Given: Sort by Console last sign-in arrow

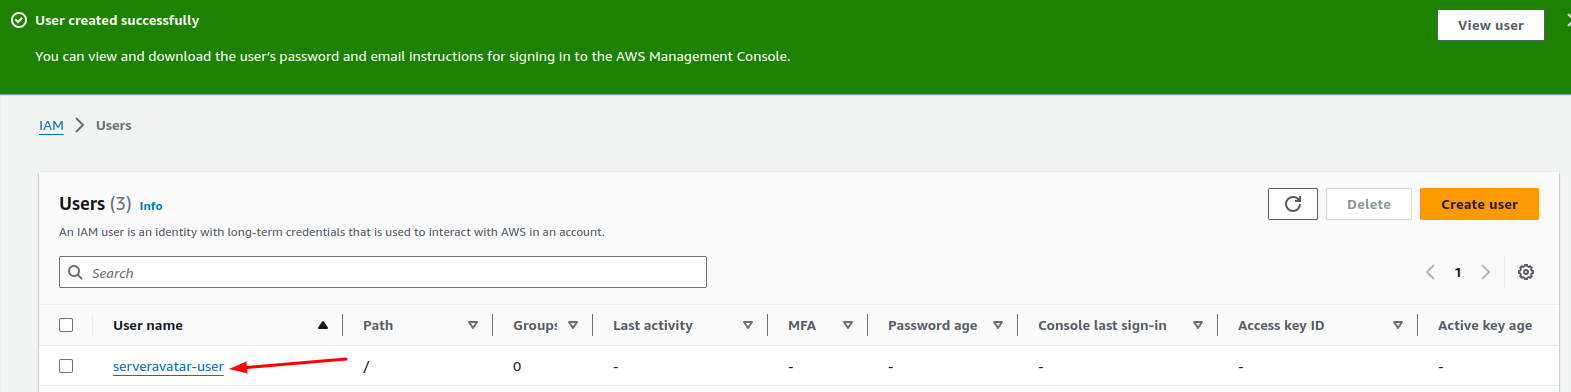Looking at the screenshot, I should [1198, 325].
